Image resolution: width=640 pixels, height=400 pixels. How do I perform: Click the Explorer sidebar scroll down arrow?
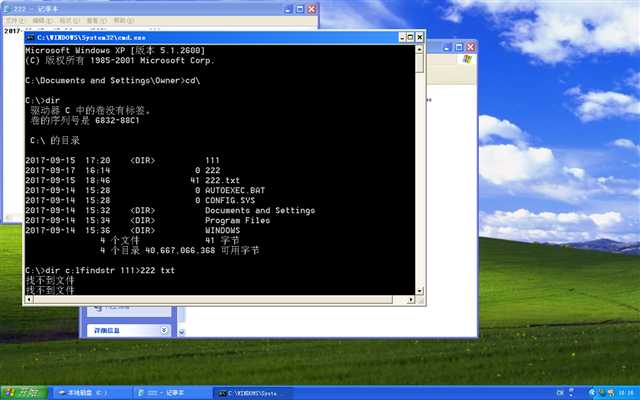[182, 332]
